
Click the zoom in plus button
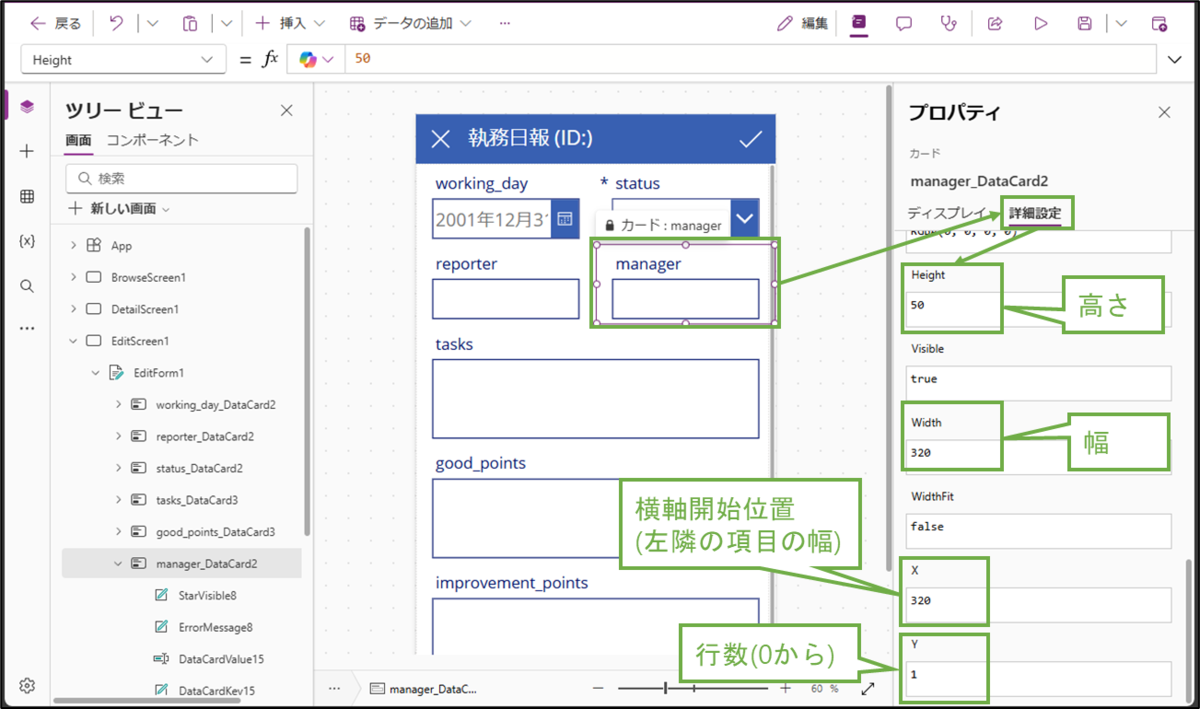[x=785, y=688]
